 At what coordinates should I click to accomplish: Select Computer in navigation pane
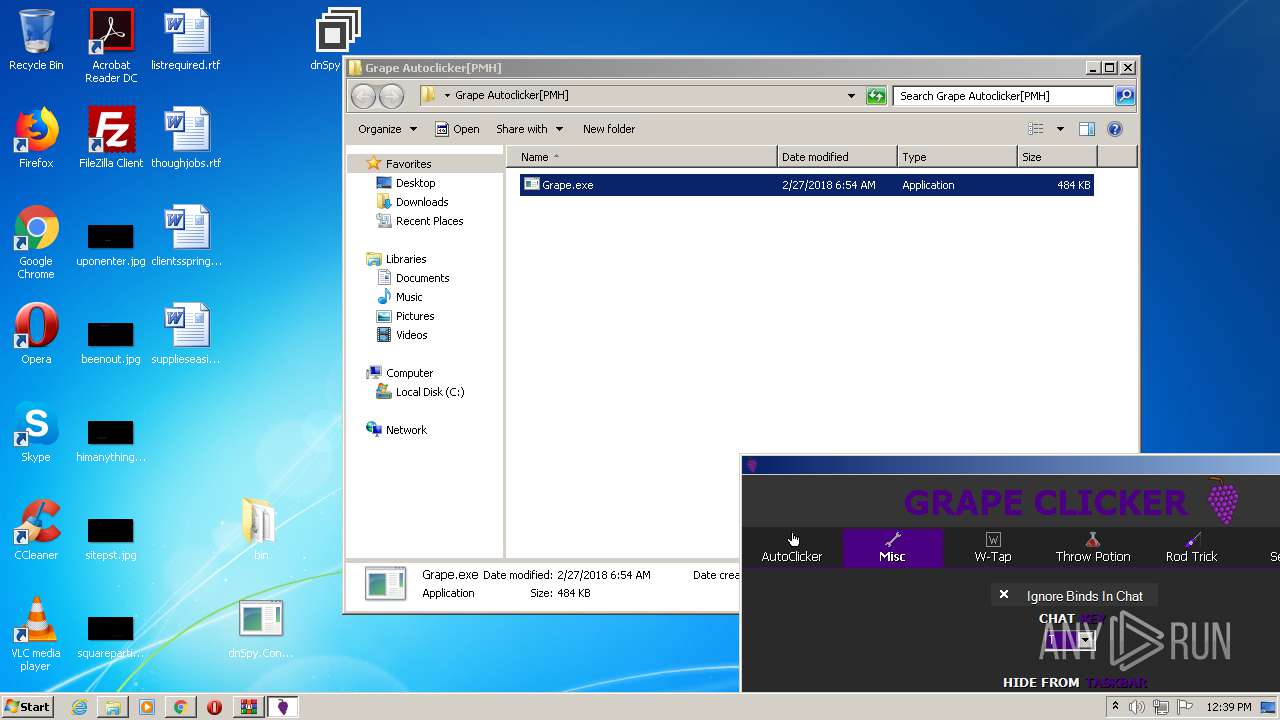(x=400, y=373)
